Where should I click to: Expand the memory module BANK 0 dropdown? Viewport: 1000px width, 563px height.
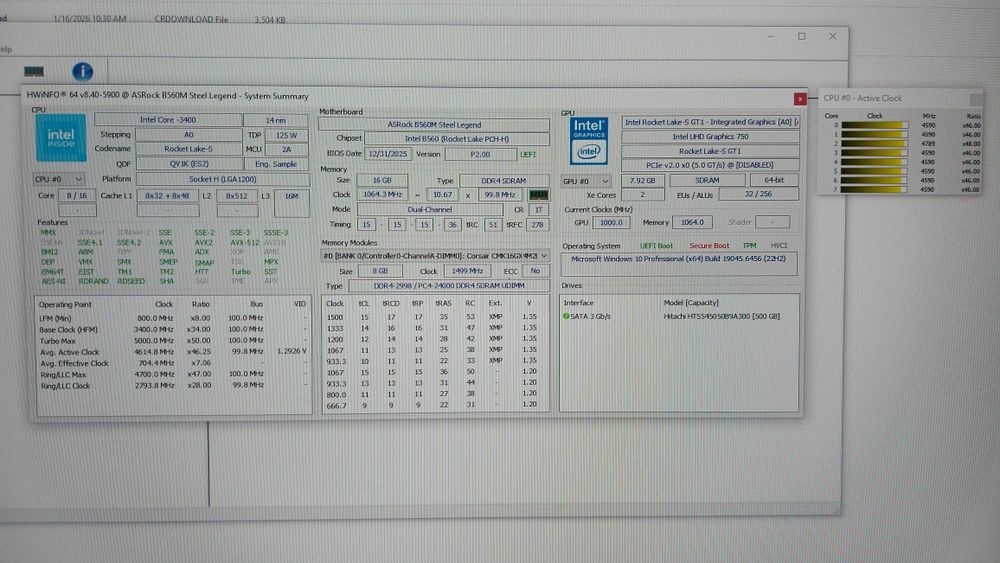point(434,256)
